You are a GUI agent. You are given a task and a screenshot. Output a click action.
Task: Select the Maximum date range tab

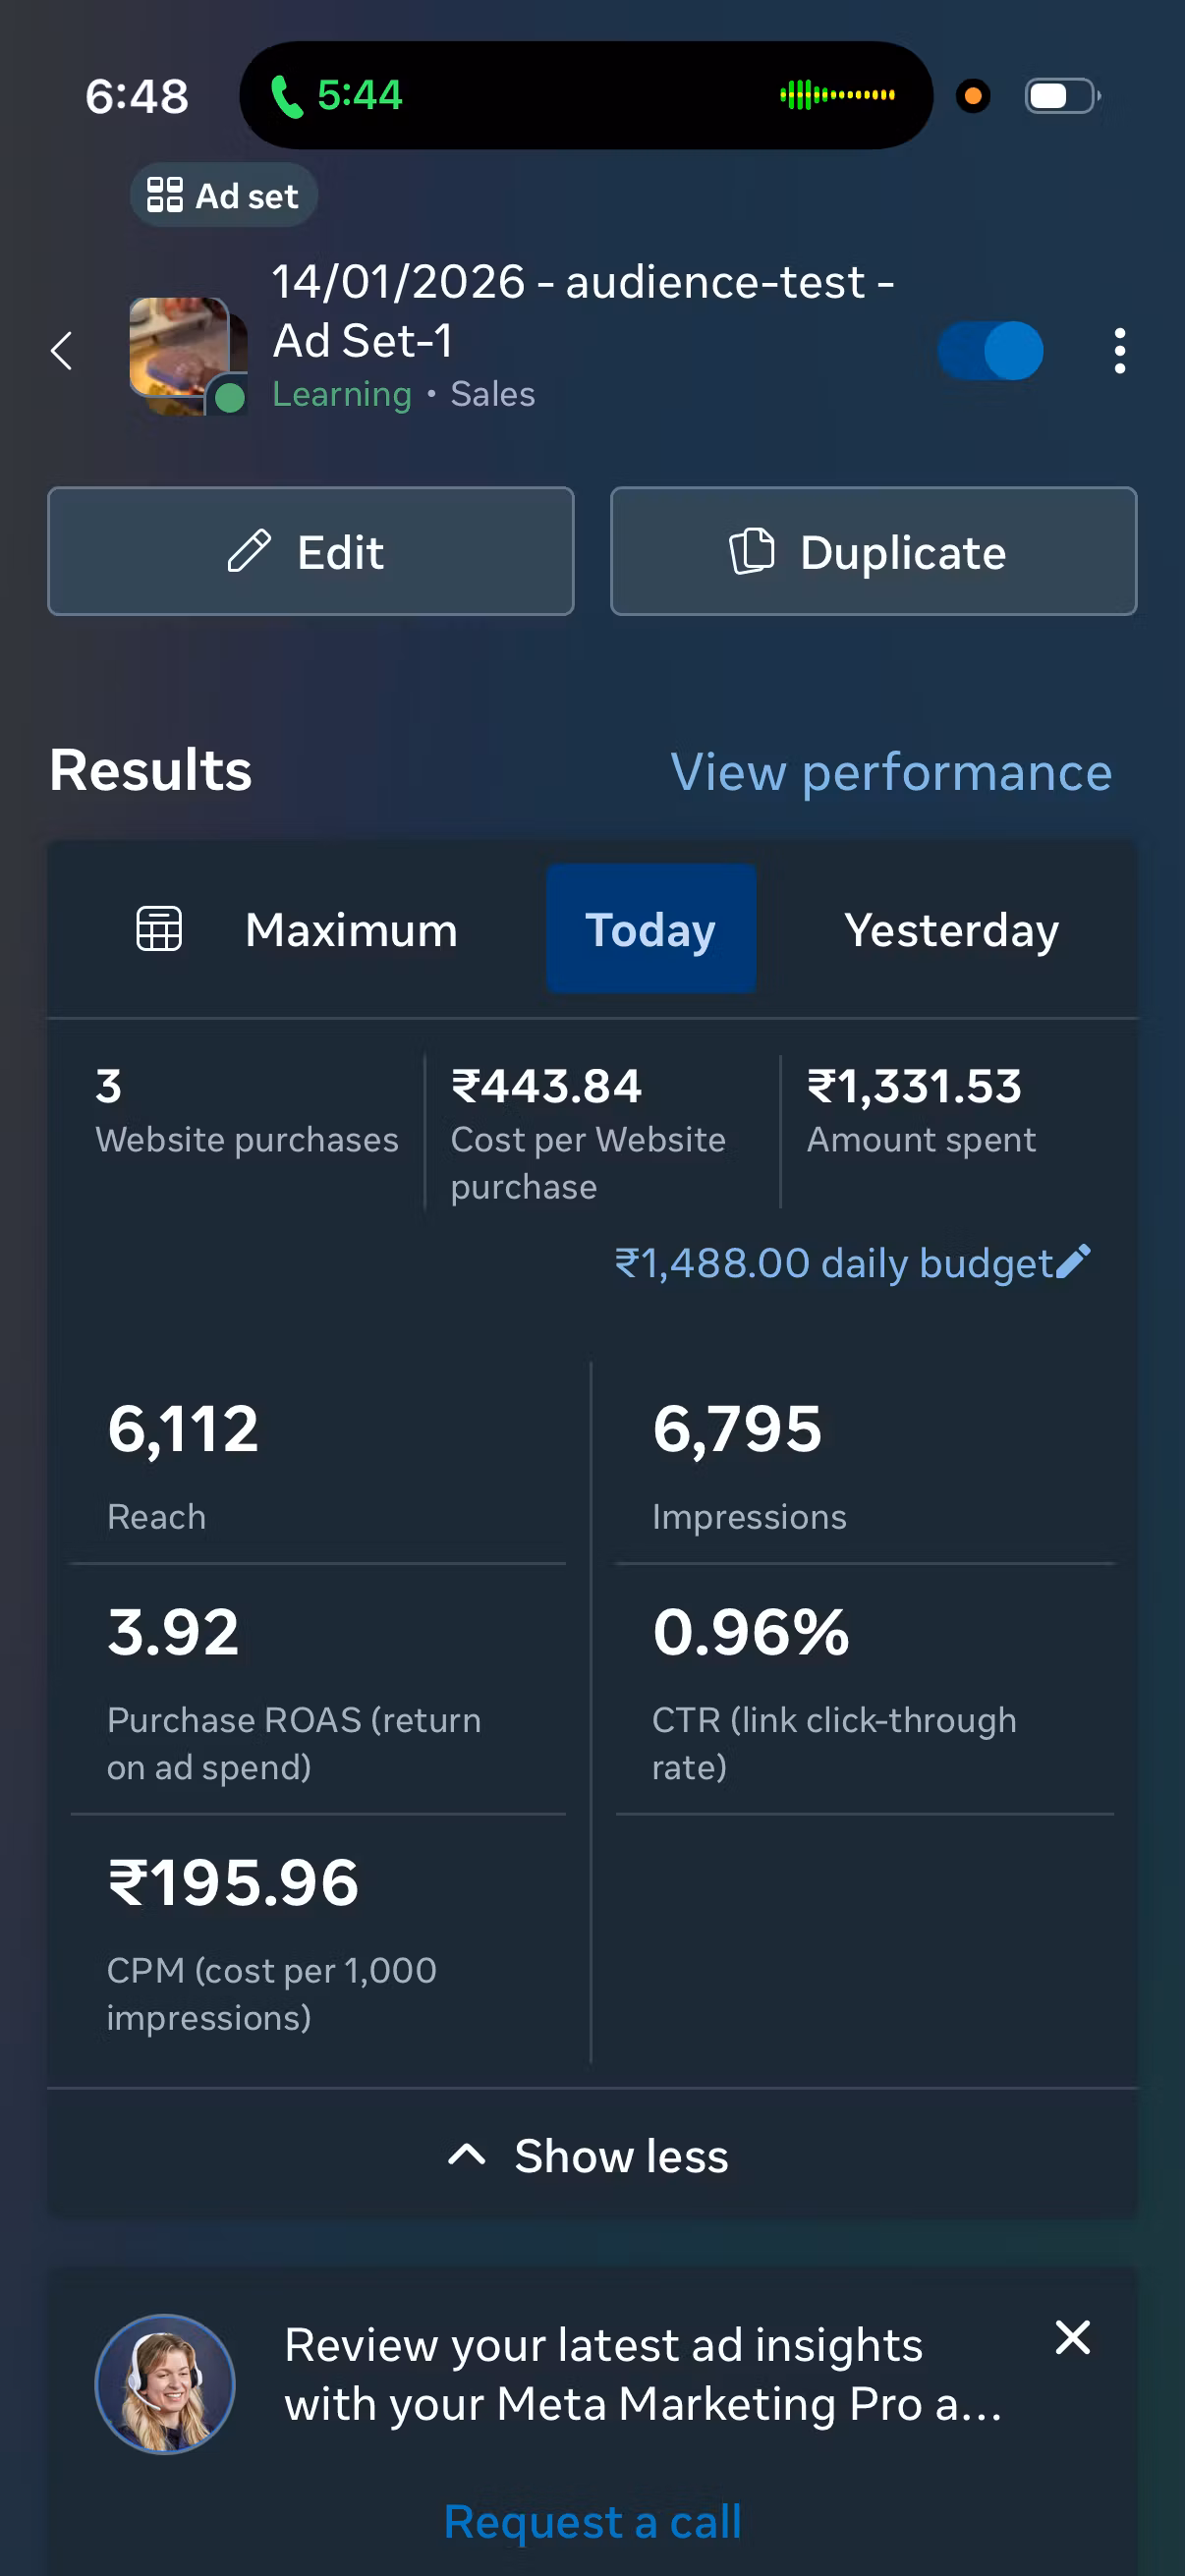coord(351,930)
